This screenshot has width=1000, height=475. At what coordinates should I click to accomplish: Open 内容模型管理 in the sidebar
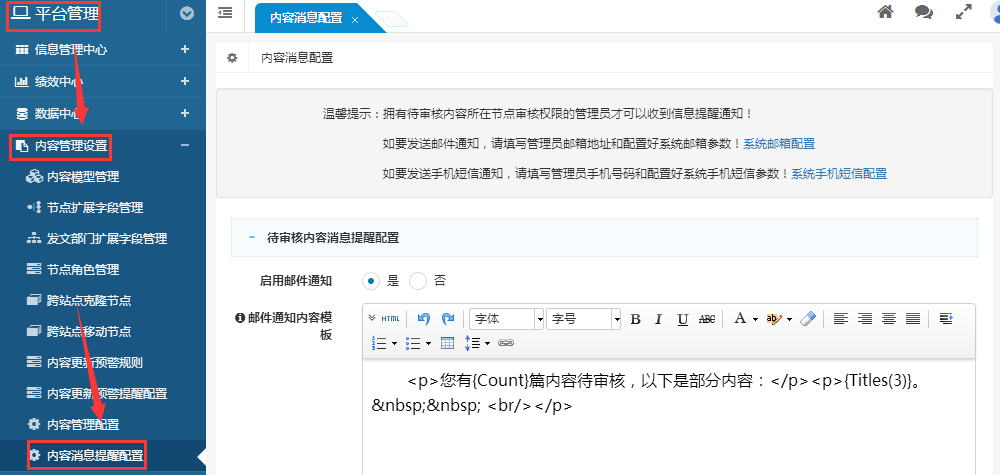pyautogui.click(x=82, y=177)
